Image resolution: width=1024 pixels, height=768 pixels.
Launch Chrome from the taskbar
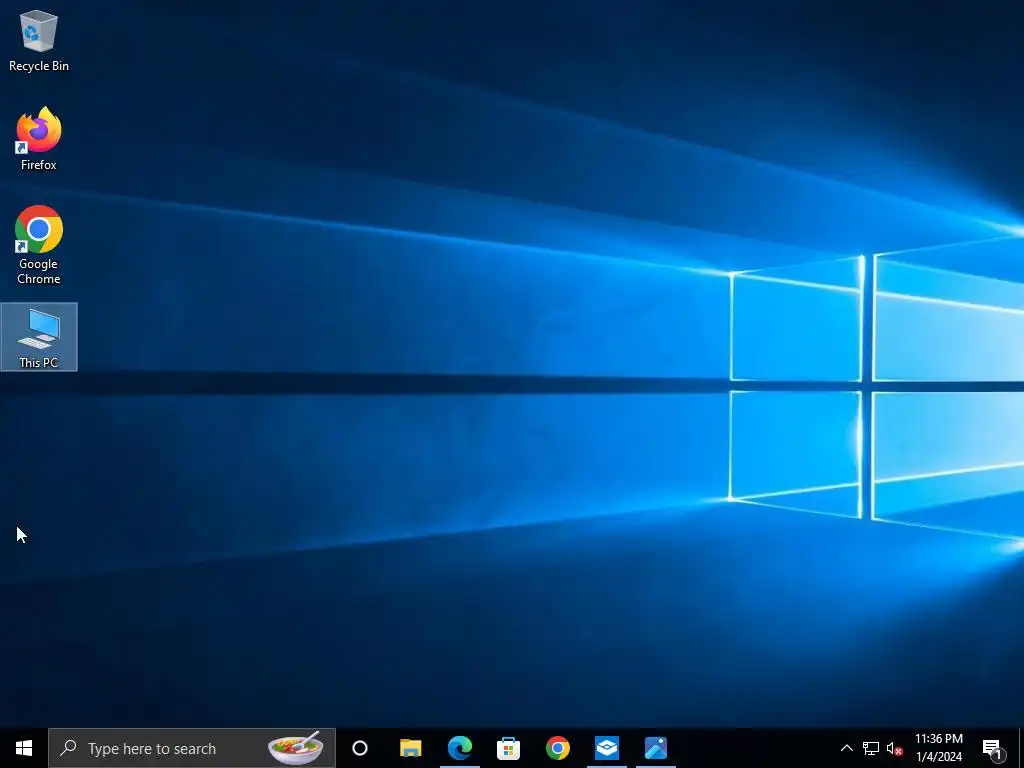557,748
